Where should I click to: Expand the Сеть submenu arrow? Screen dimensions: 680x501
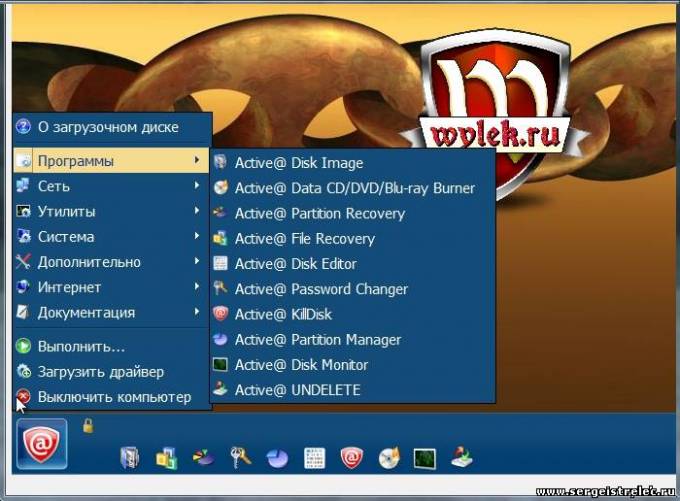[x=197, y=185]
